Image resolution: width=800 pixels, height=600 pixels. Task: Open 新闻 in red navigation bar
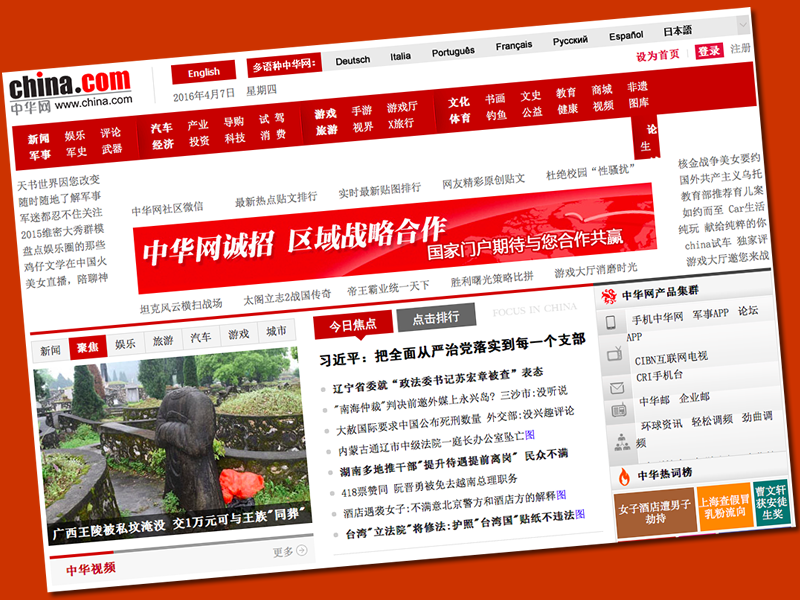coord(39,139)
